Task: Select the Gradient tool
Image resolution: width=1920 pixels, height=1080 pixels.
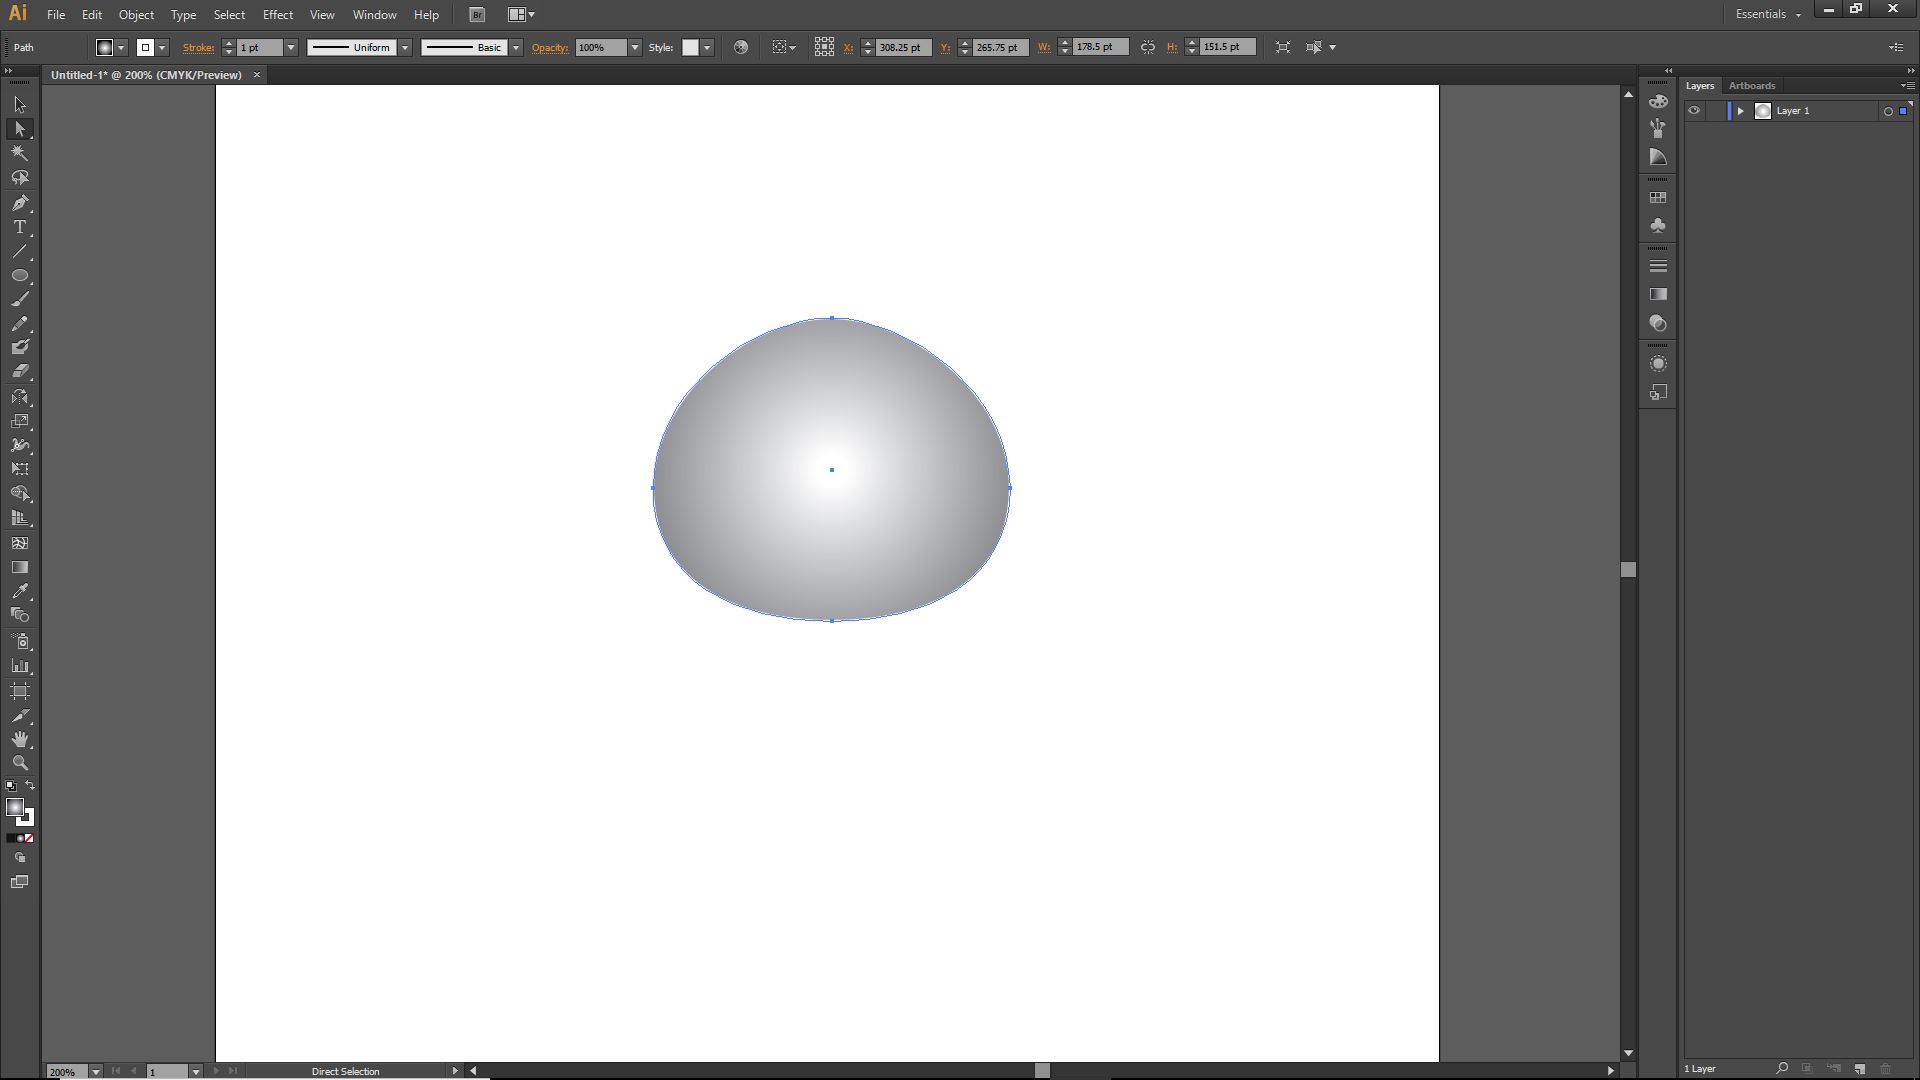Action: tap(20, 567)
